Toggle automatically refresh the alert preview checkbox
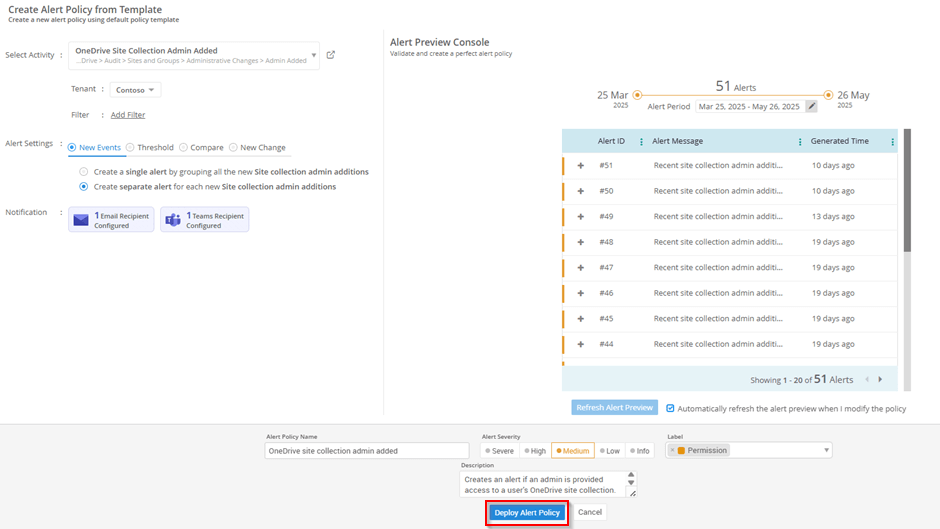The width and height of the screenshot is (940, 529). (x=670, y=408)
